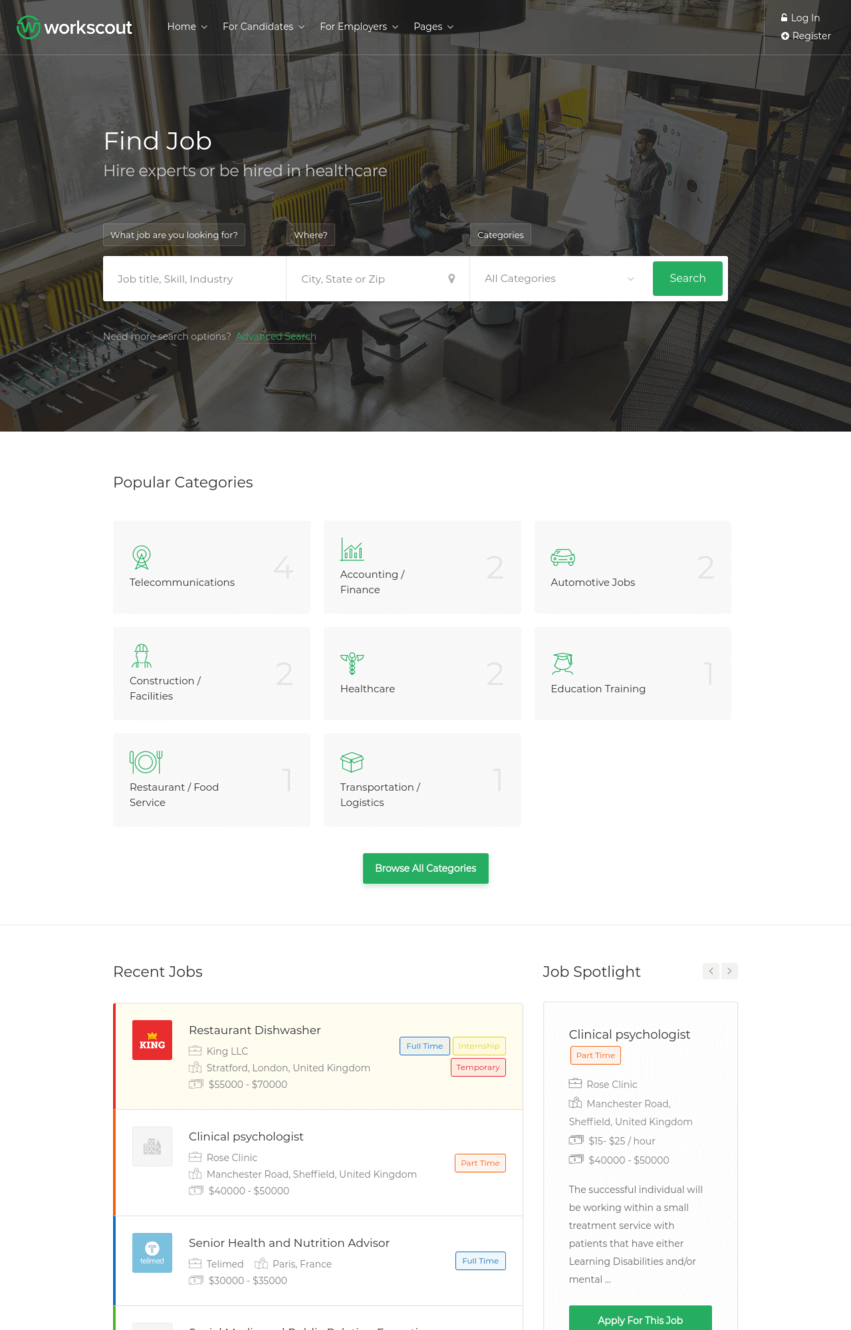This screenshot has width=851, height=1330.
Task: Click the Telecommunications antenna icon
Action: click(x=142, y=557)
